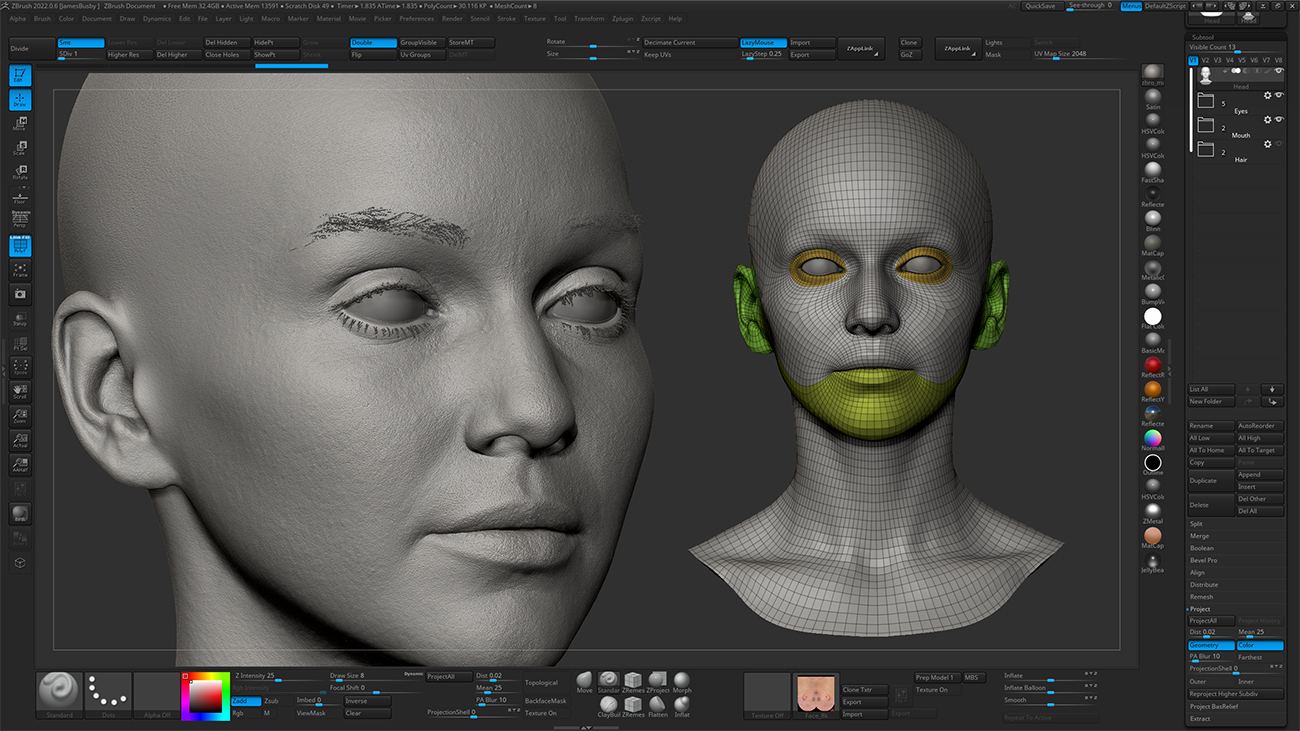Viewport: 1300px width, 731px height.
Task: Open the Zplugin menu
Action: click(623, 17)
